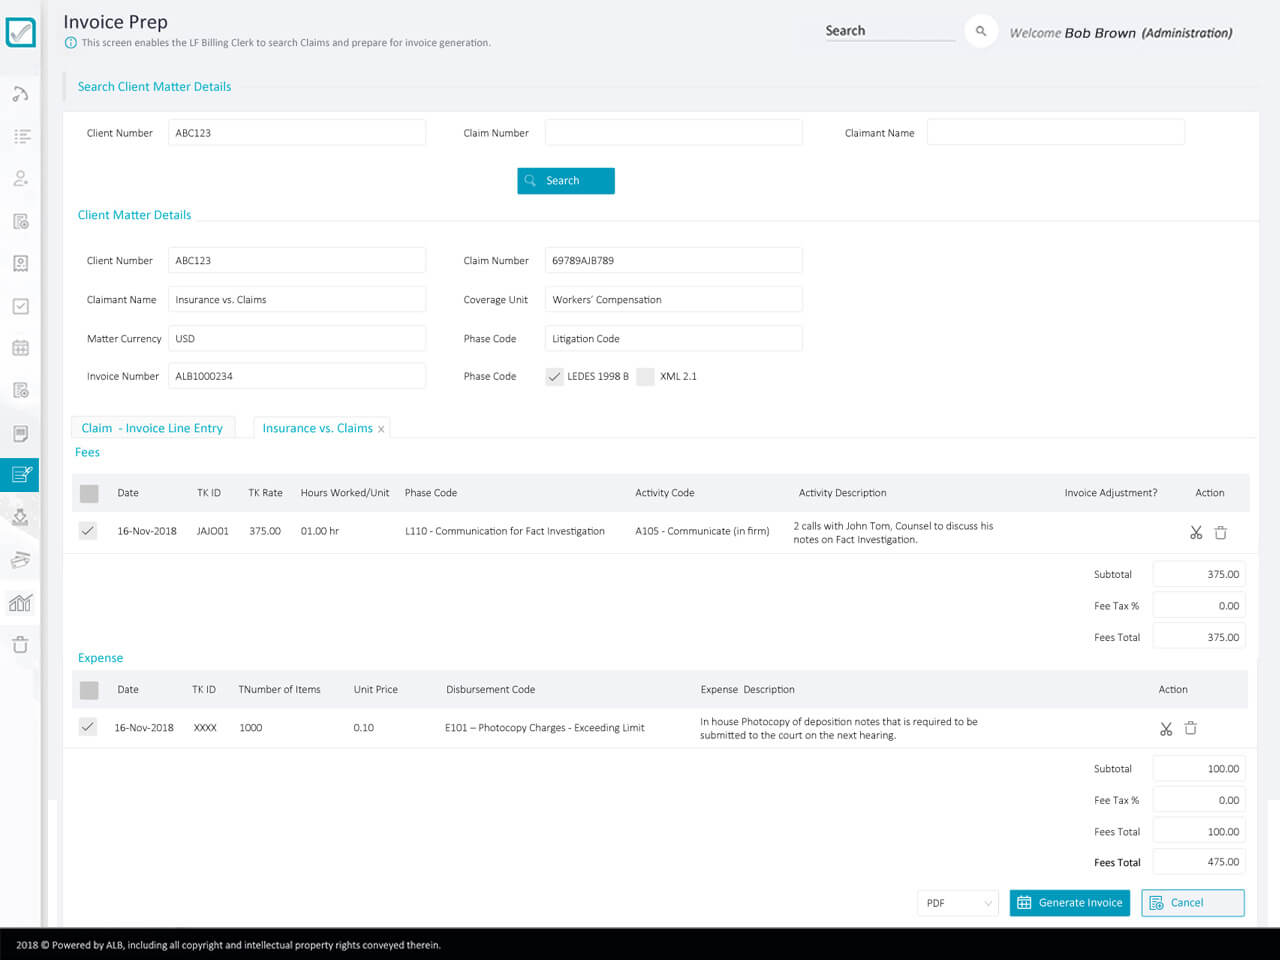This screenshot has height=960, width=1280.
Task: Switch to the Claim - Invoice Line Entry tab
Action: click(x=152, y=427)
